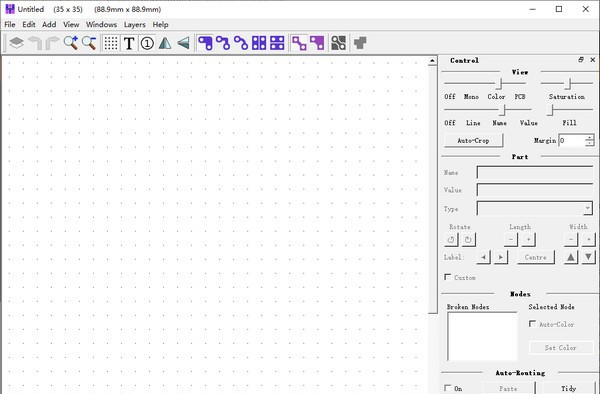Zoom in with the magnifier plus icon
Image resolution: width=600 pixels, height=394 pixels.
71,43
